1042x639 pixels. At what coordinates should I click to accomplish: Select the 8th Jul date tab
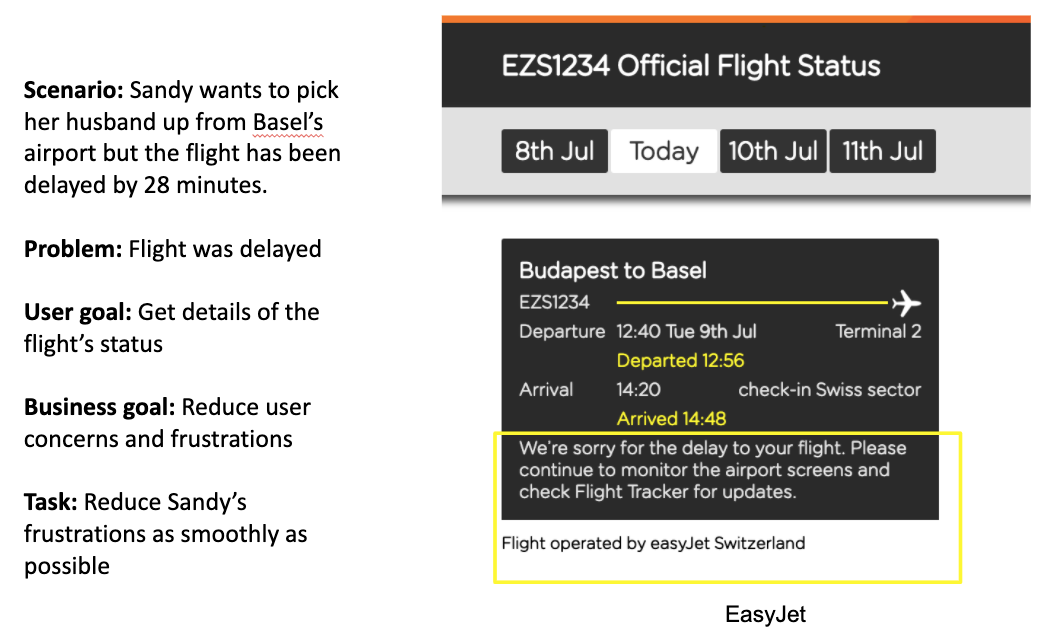click(x=554, y=152)
